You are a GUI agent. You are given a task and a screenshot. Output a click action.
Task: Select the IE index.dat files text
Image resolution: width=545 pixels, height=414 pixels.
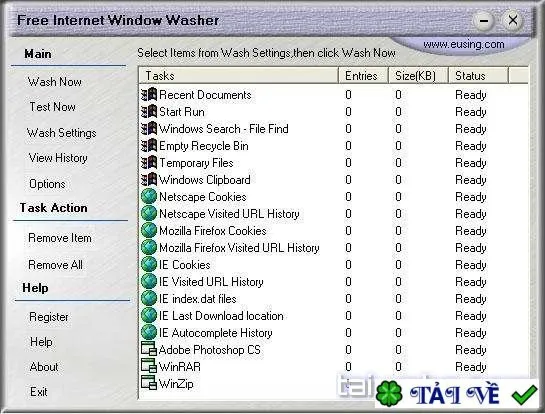coord(197,299)
